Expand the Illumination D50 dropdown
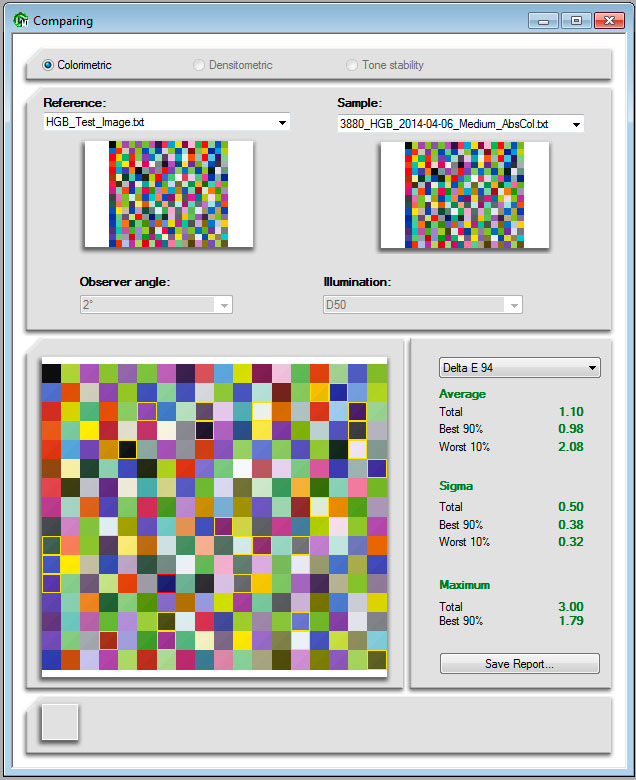636x780 pixels. [514, 305]
